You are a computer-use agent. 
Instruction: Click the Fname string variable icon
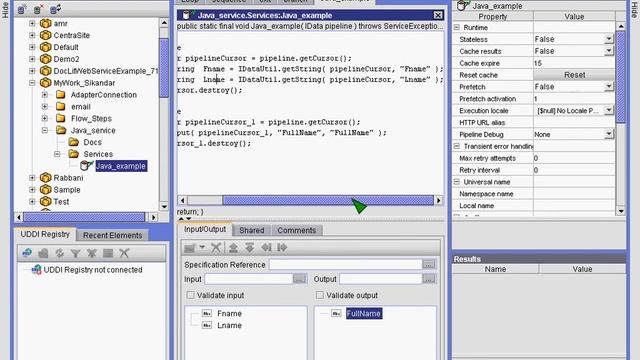tap(207, 313)
